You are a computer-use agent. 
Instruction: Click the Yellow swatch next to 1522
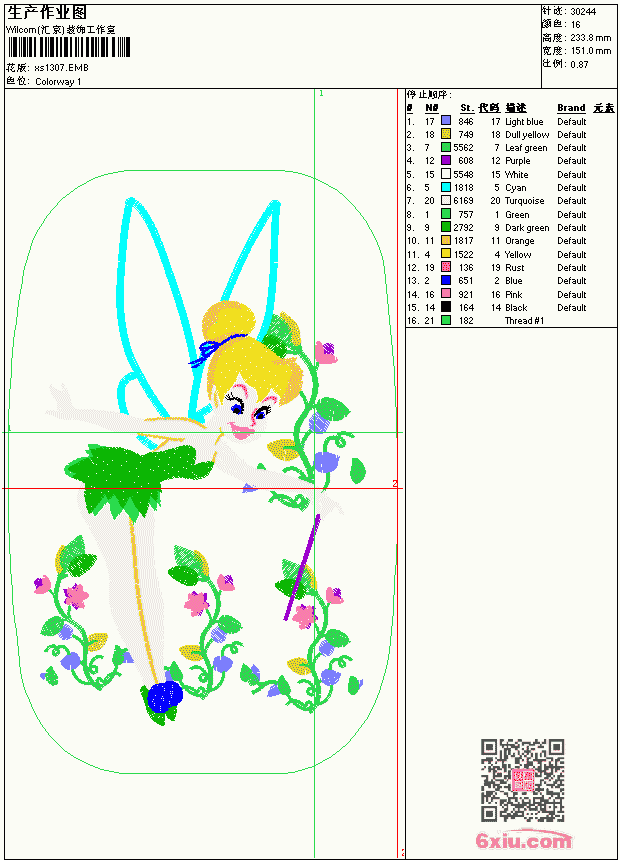(446, 253)
